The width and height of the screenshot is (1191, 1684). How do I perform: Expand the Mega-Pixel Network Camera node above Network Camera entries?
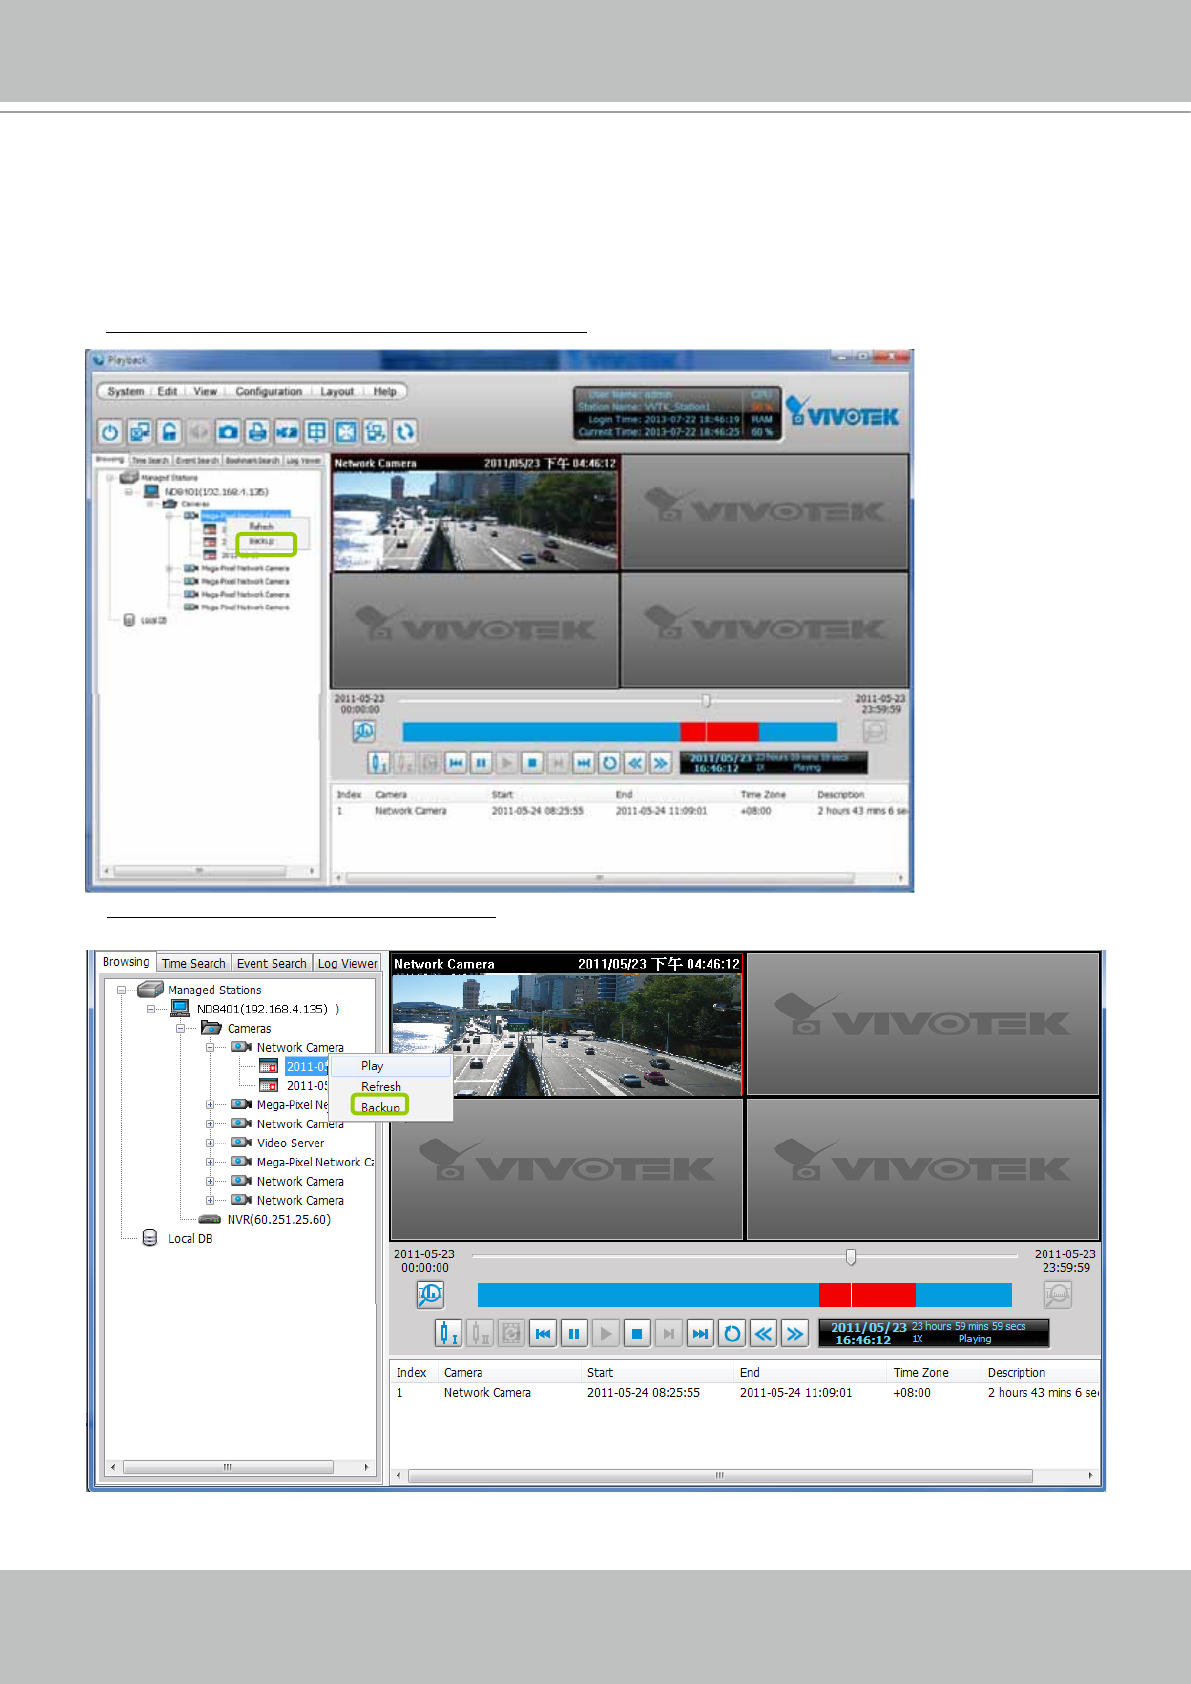coord(210,1162)
